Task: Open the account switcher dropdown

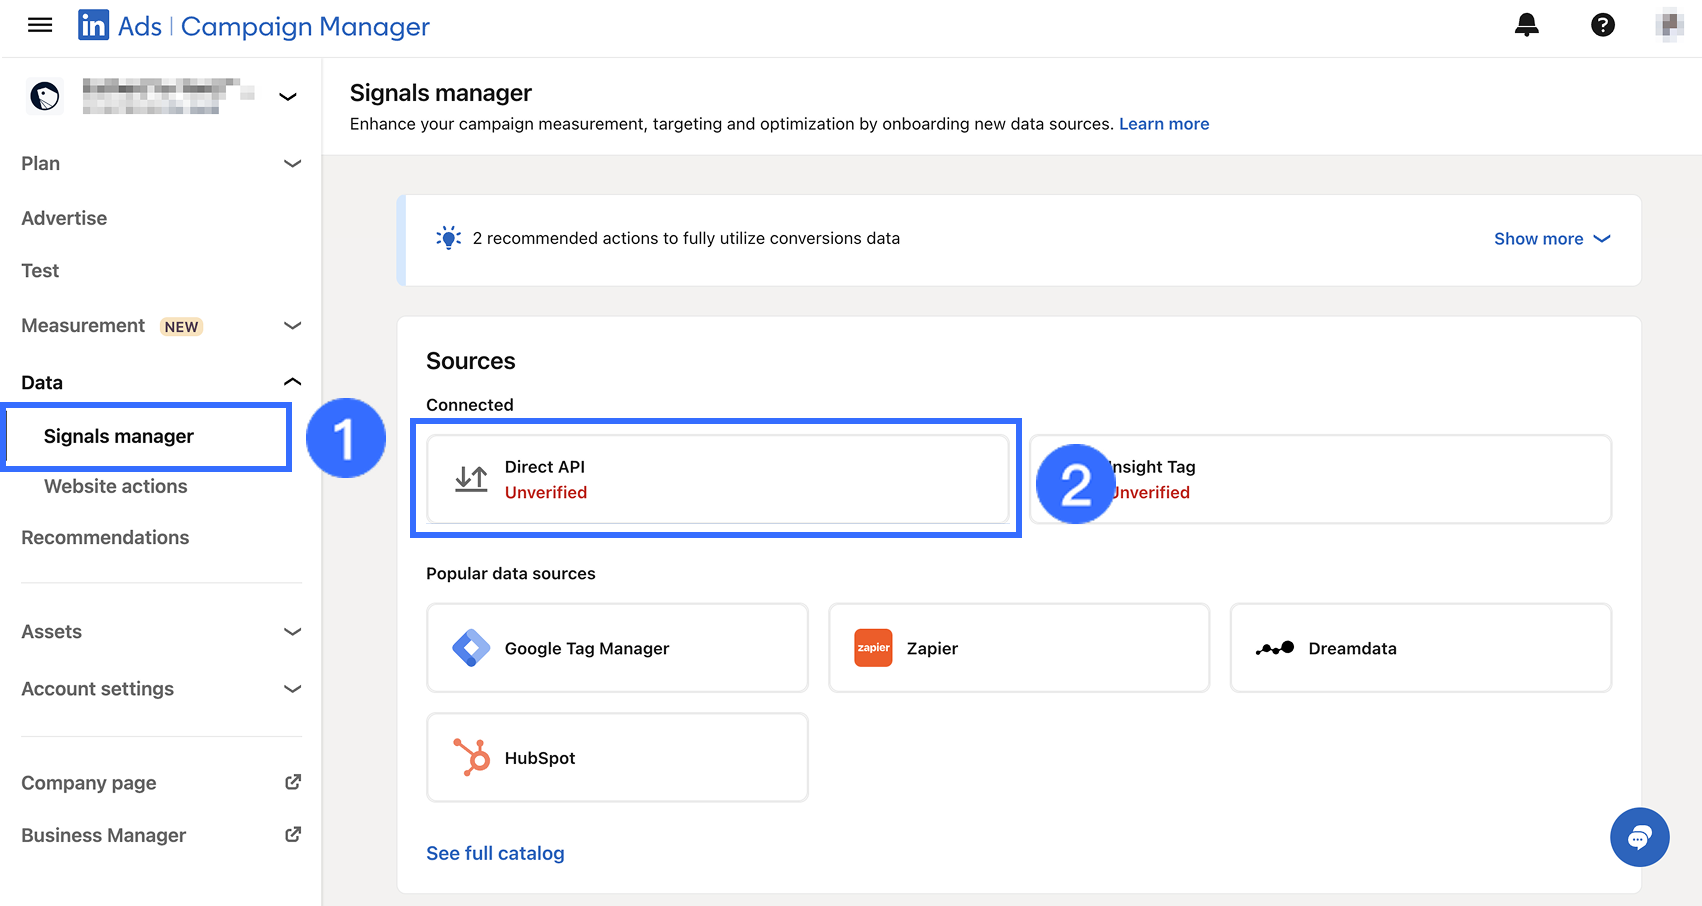Action: [x=288, y=97]
